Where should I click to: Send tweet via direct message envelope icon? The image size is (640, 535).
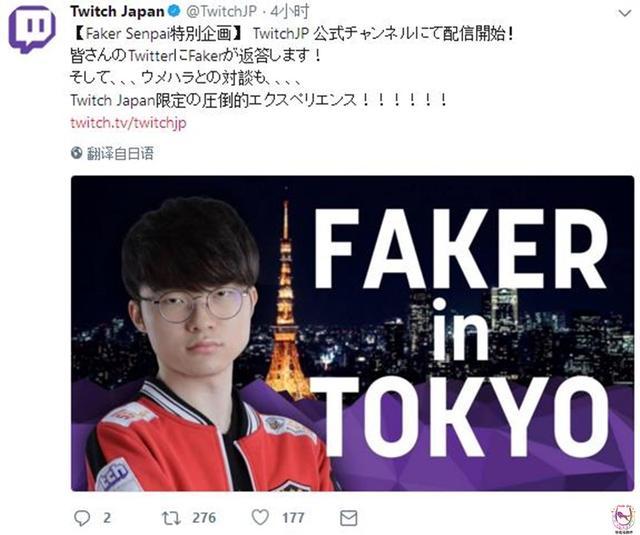point(349,518)
